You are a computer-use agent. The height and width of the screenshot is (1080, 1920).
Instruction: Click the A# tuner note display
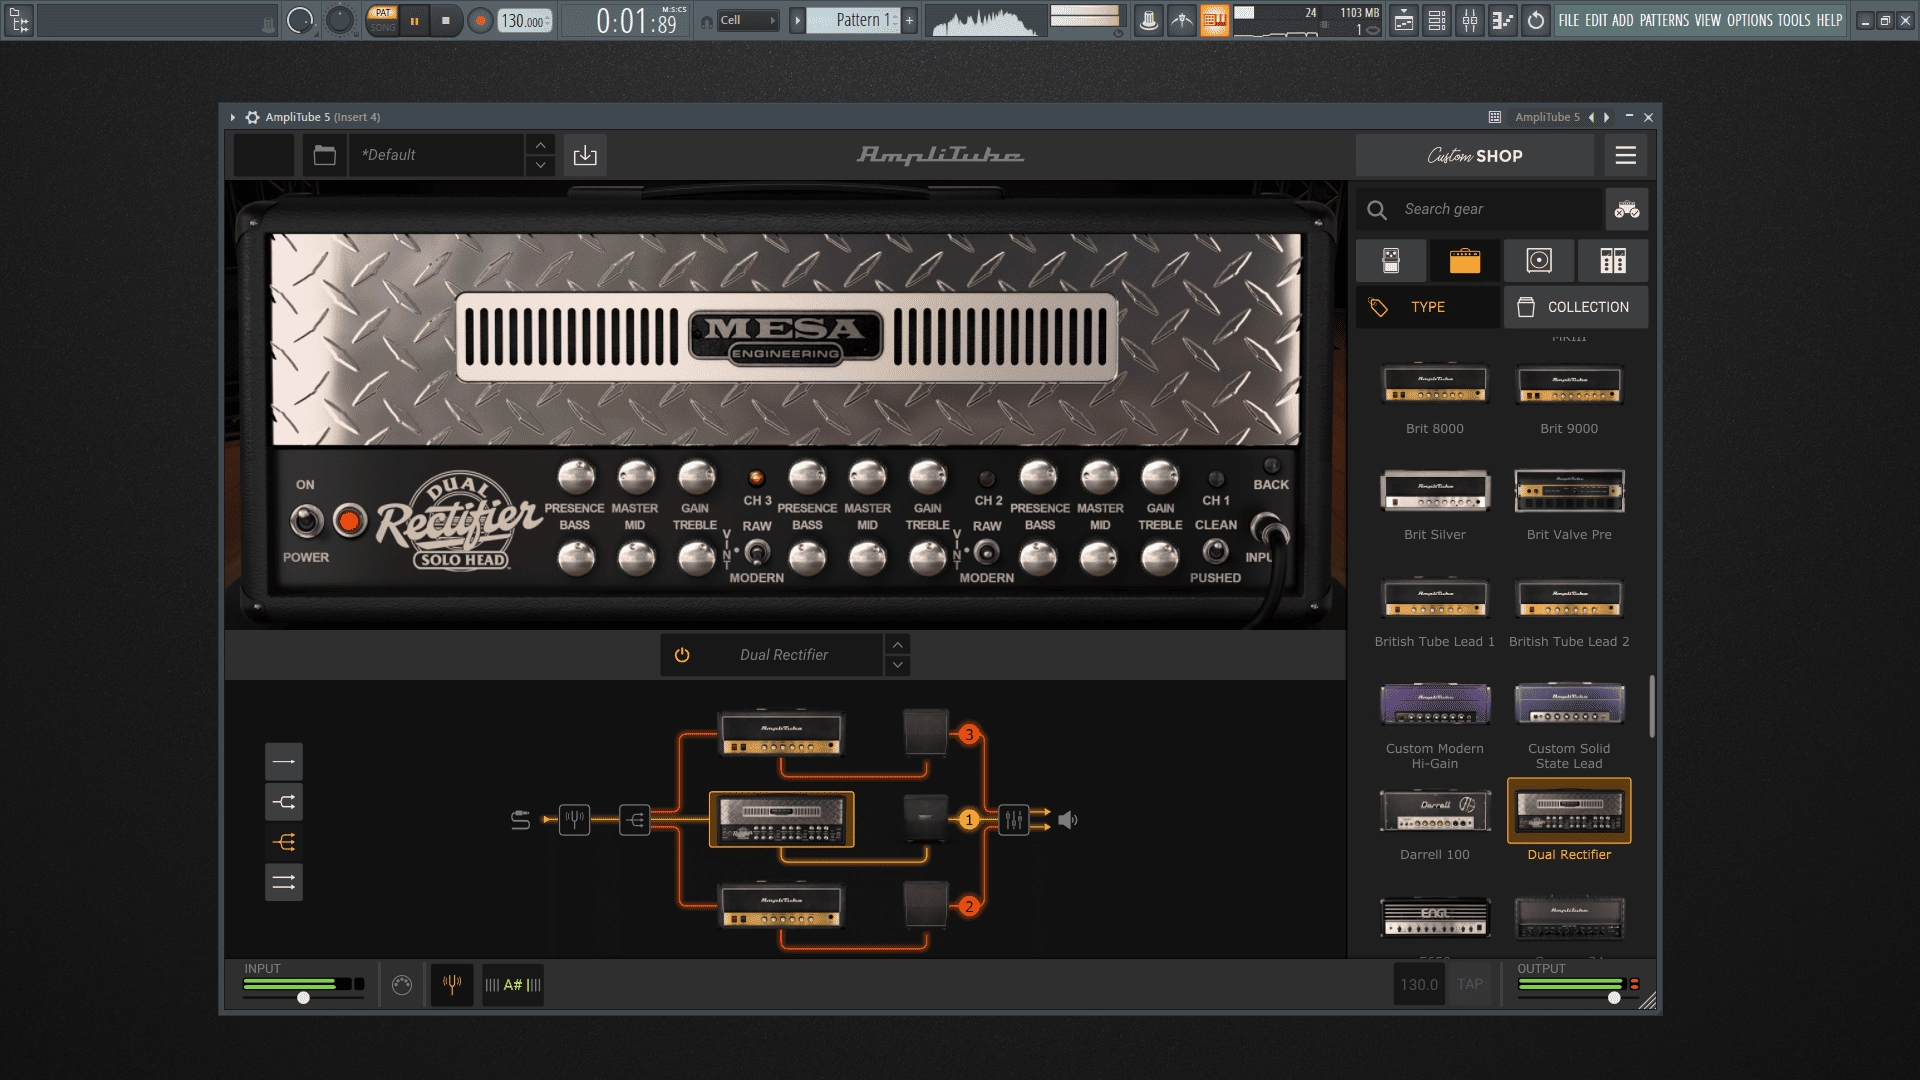[x=513, y=985]
